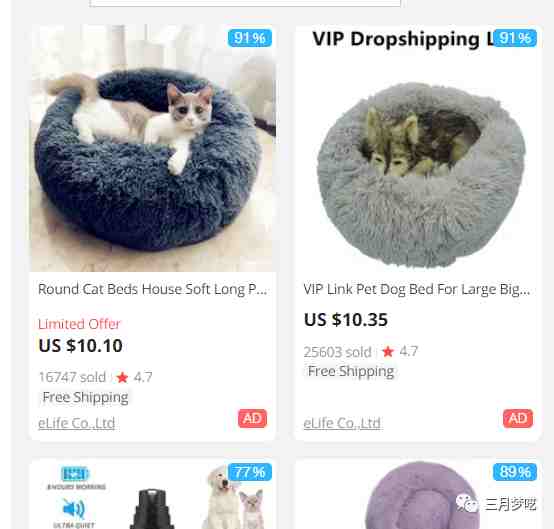Open VIP Link Pet Dog Bed title
The image size is (554, 529).
coord(417,289)
